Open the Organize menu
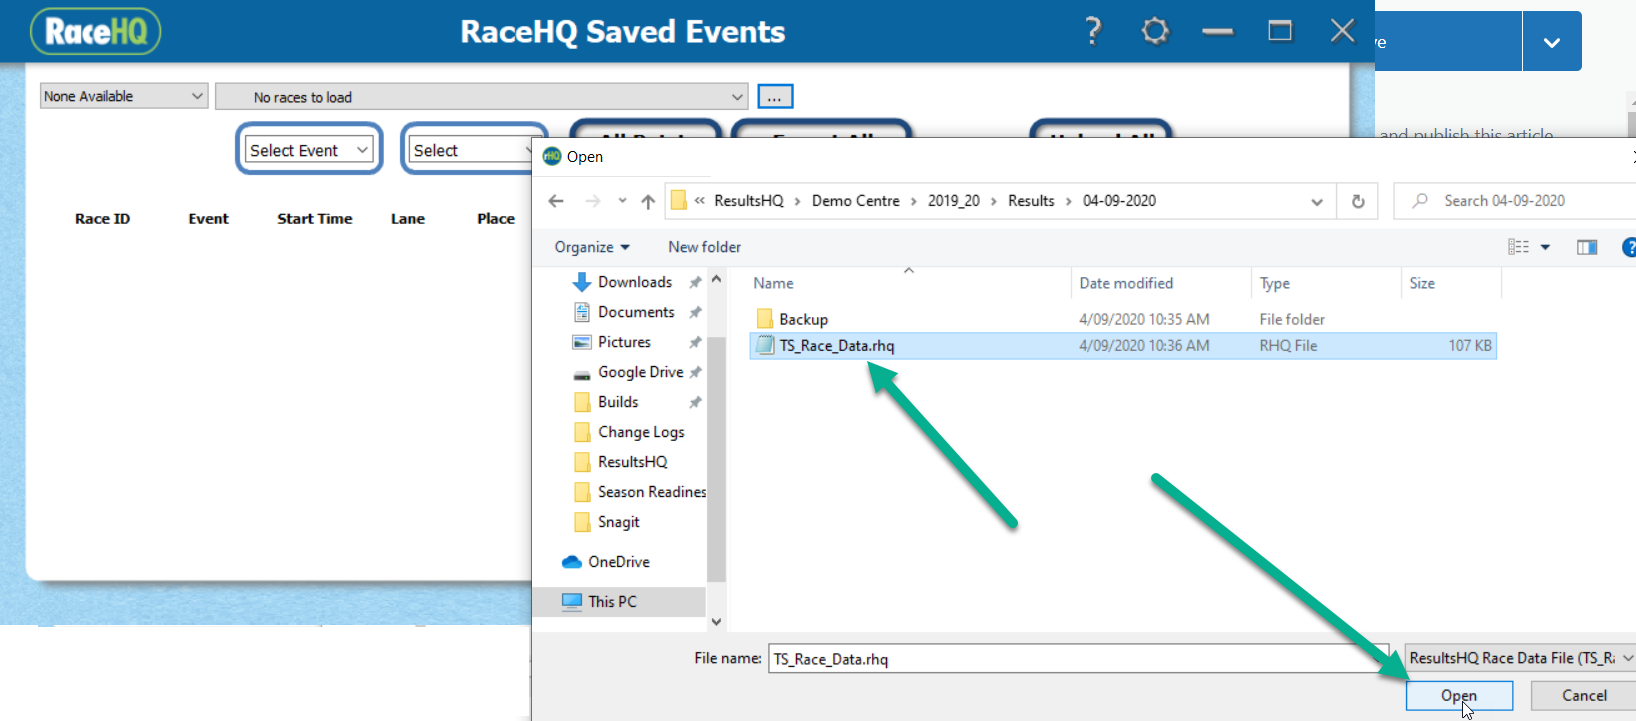Screen dimensions: 1636x721 (x=592, y=247)
